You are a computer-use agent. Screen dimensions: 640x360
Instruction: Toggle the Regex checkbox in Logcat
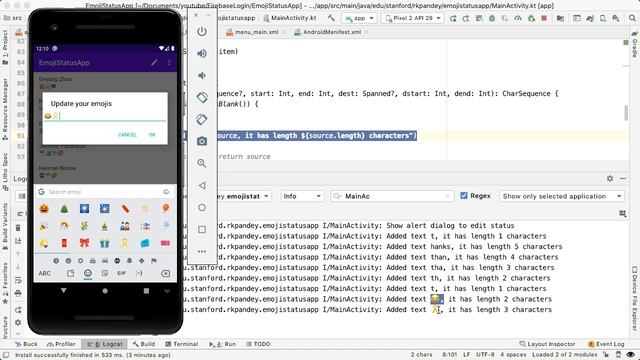464,196
